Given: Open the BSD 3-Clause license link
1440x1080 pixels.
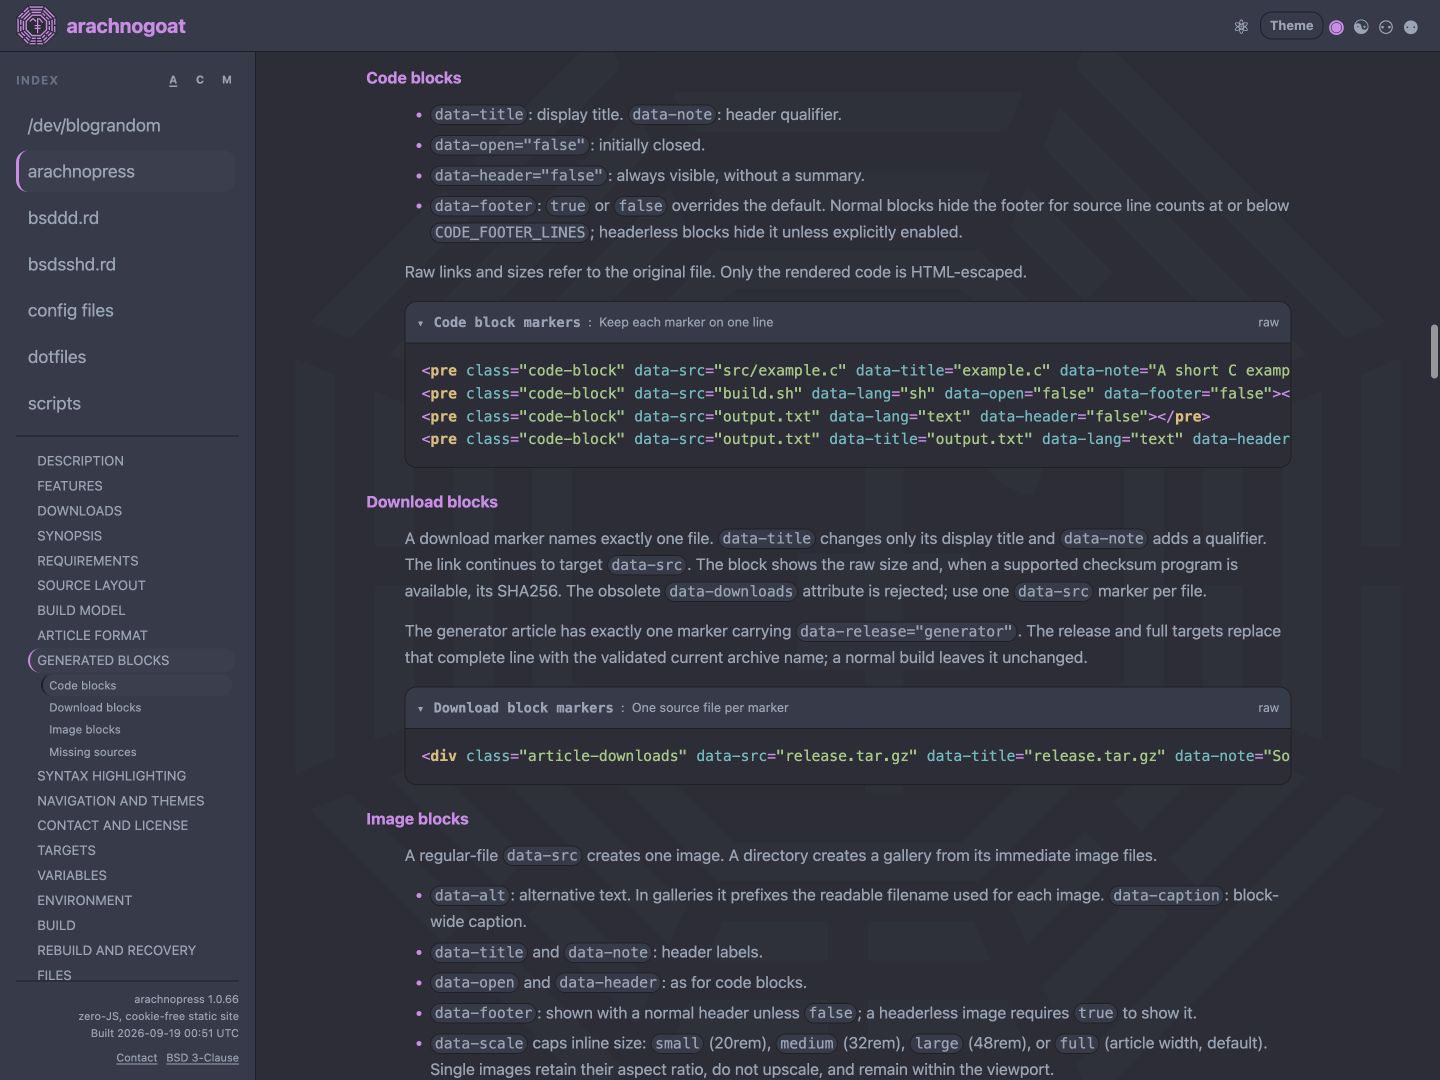Looking at the screenshot, I should click(202, 1058).
